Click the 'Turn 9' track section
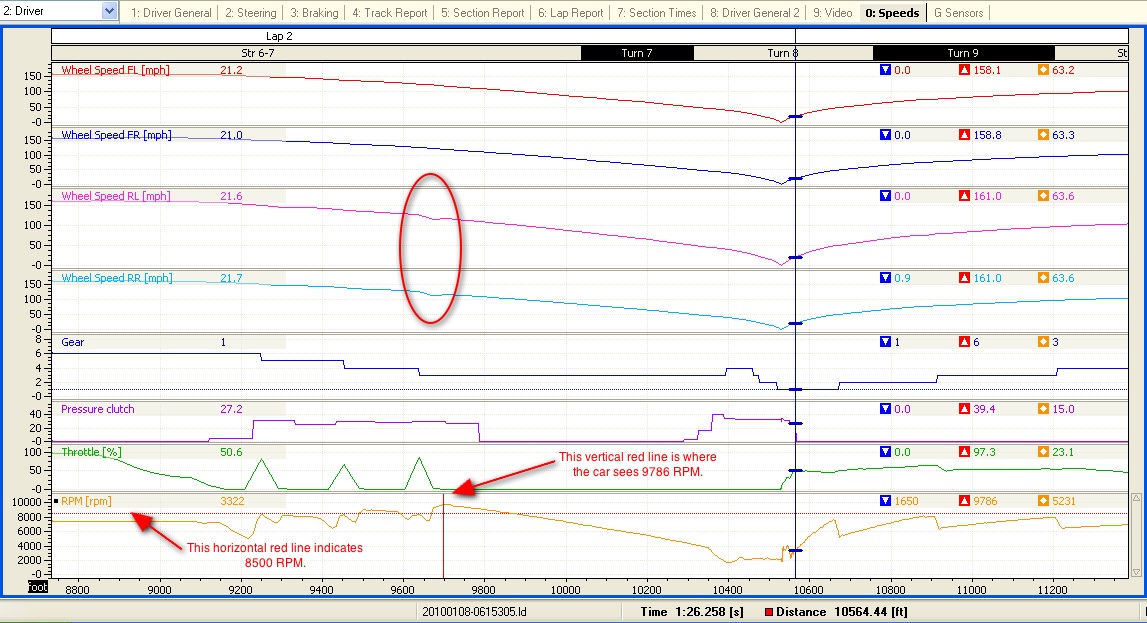Image resolution: width=1147 pixels, height=623 pixels. tap(963, 53)
